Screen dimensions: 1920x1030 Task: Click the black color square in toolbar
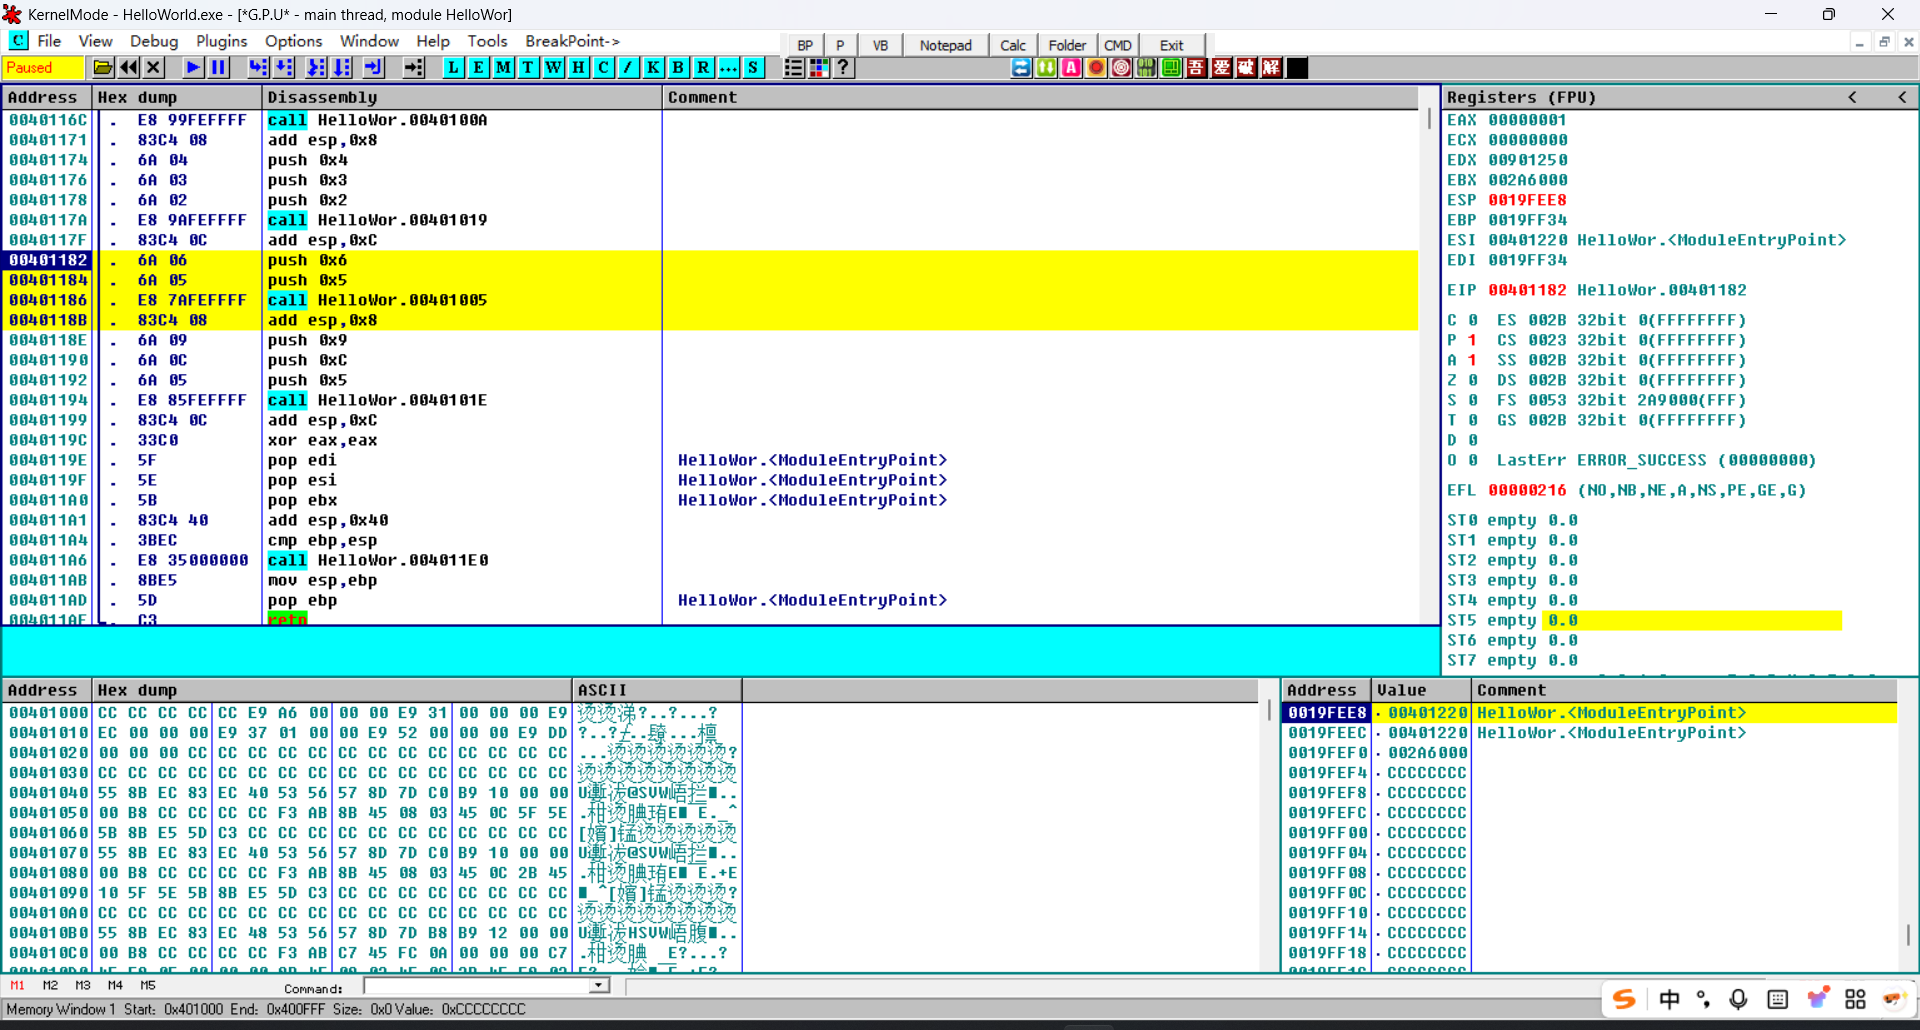pos(1297,68)
